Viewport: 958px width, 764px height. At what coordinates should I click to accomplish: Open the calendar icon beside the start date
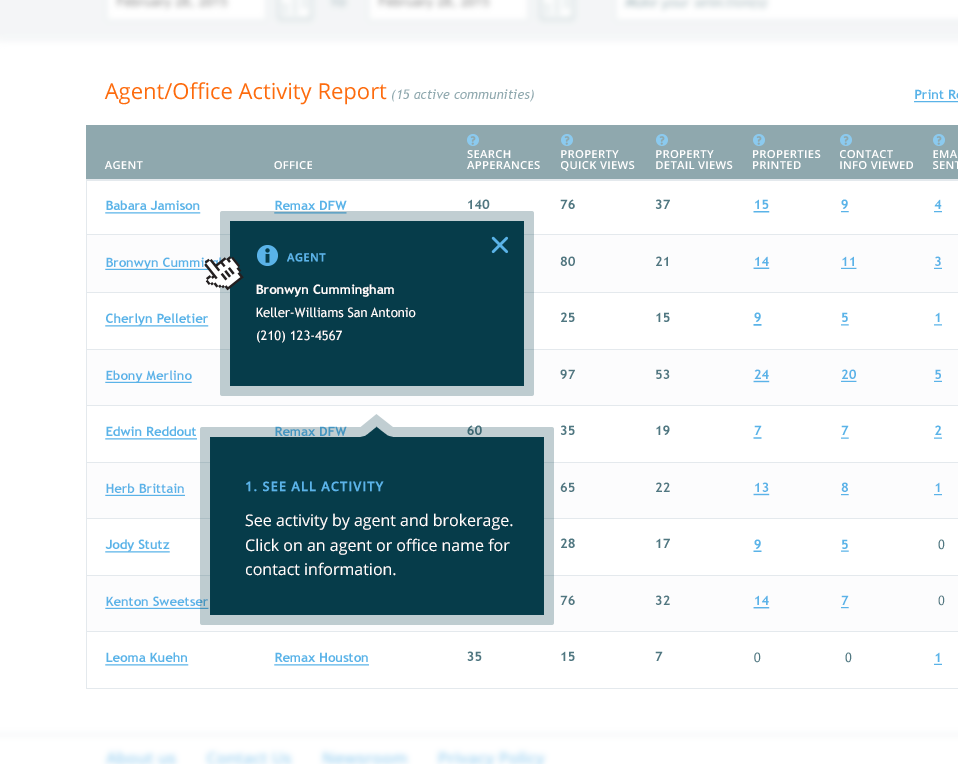tap(294, 8)
